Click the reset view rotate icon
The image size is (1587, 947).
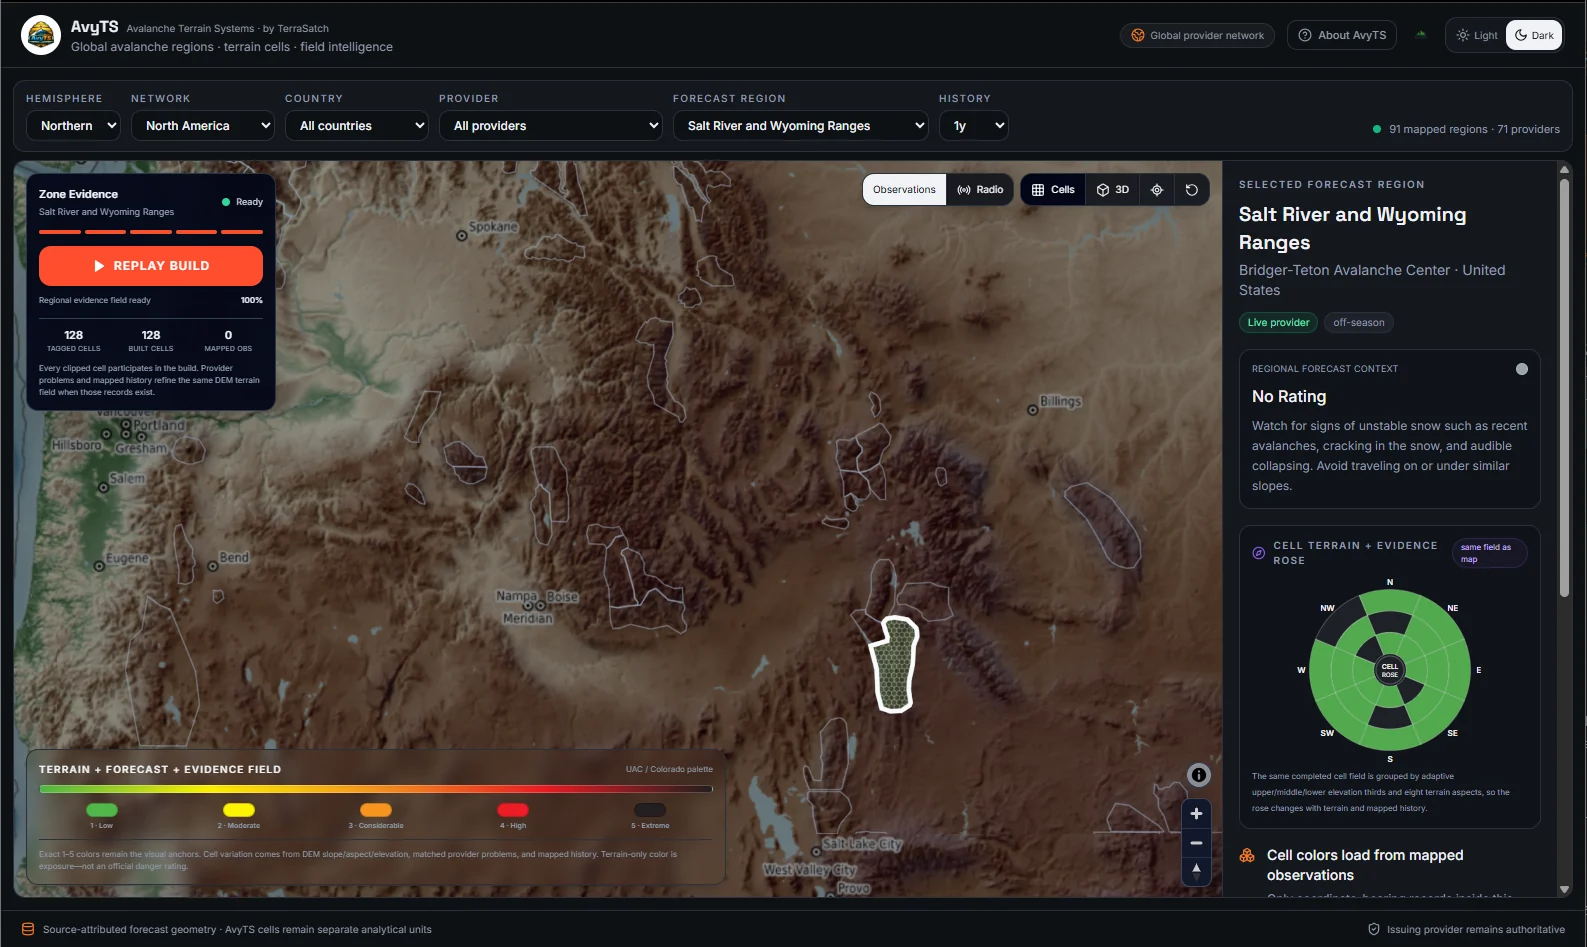click(x=1192, y=190)
